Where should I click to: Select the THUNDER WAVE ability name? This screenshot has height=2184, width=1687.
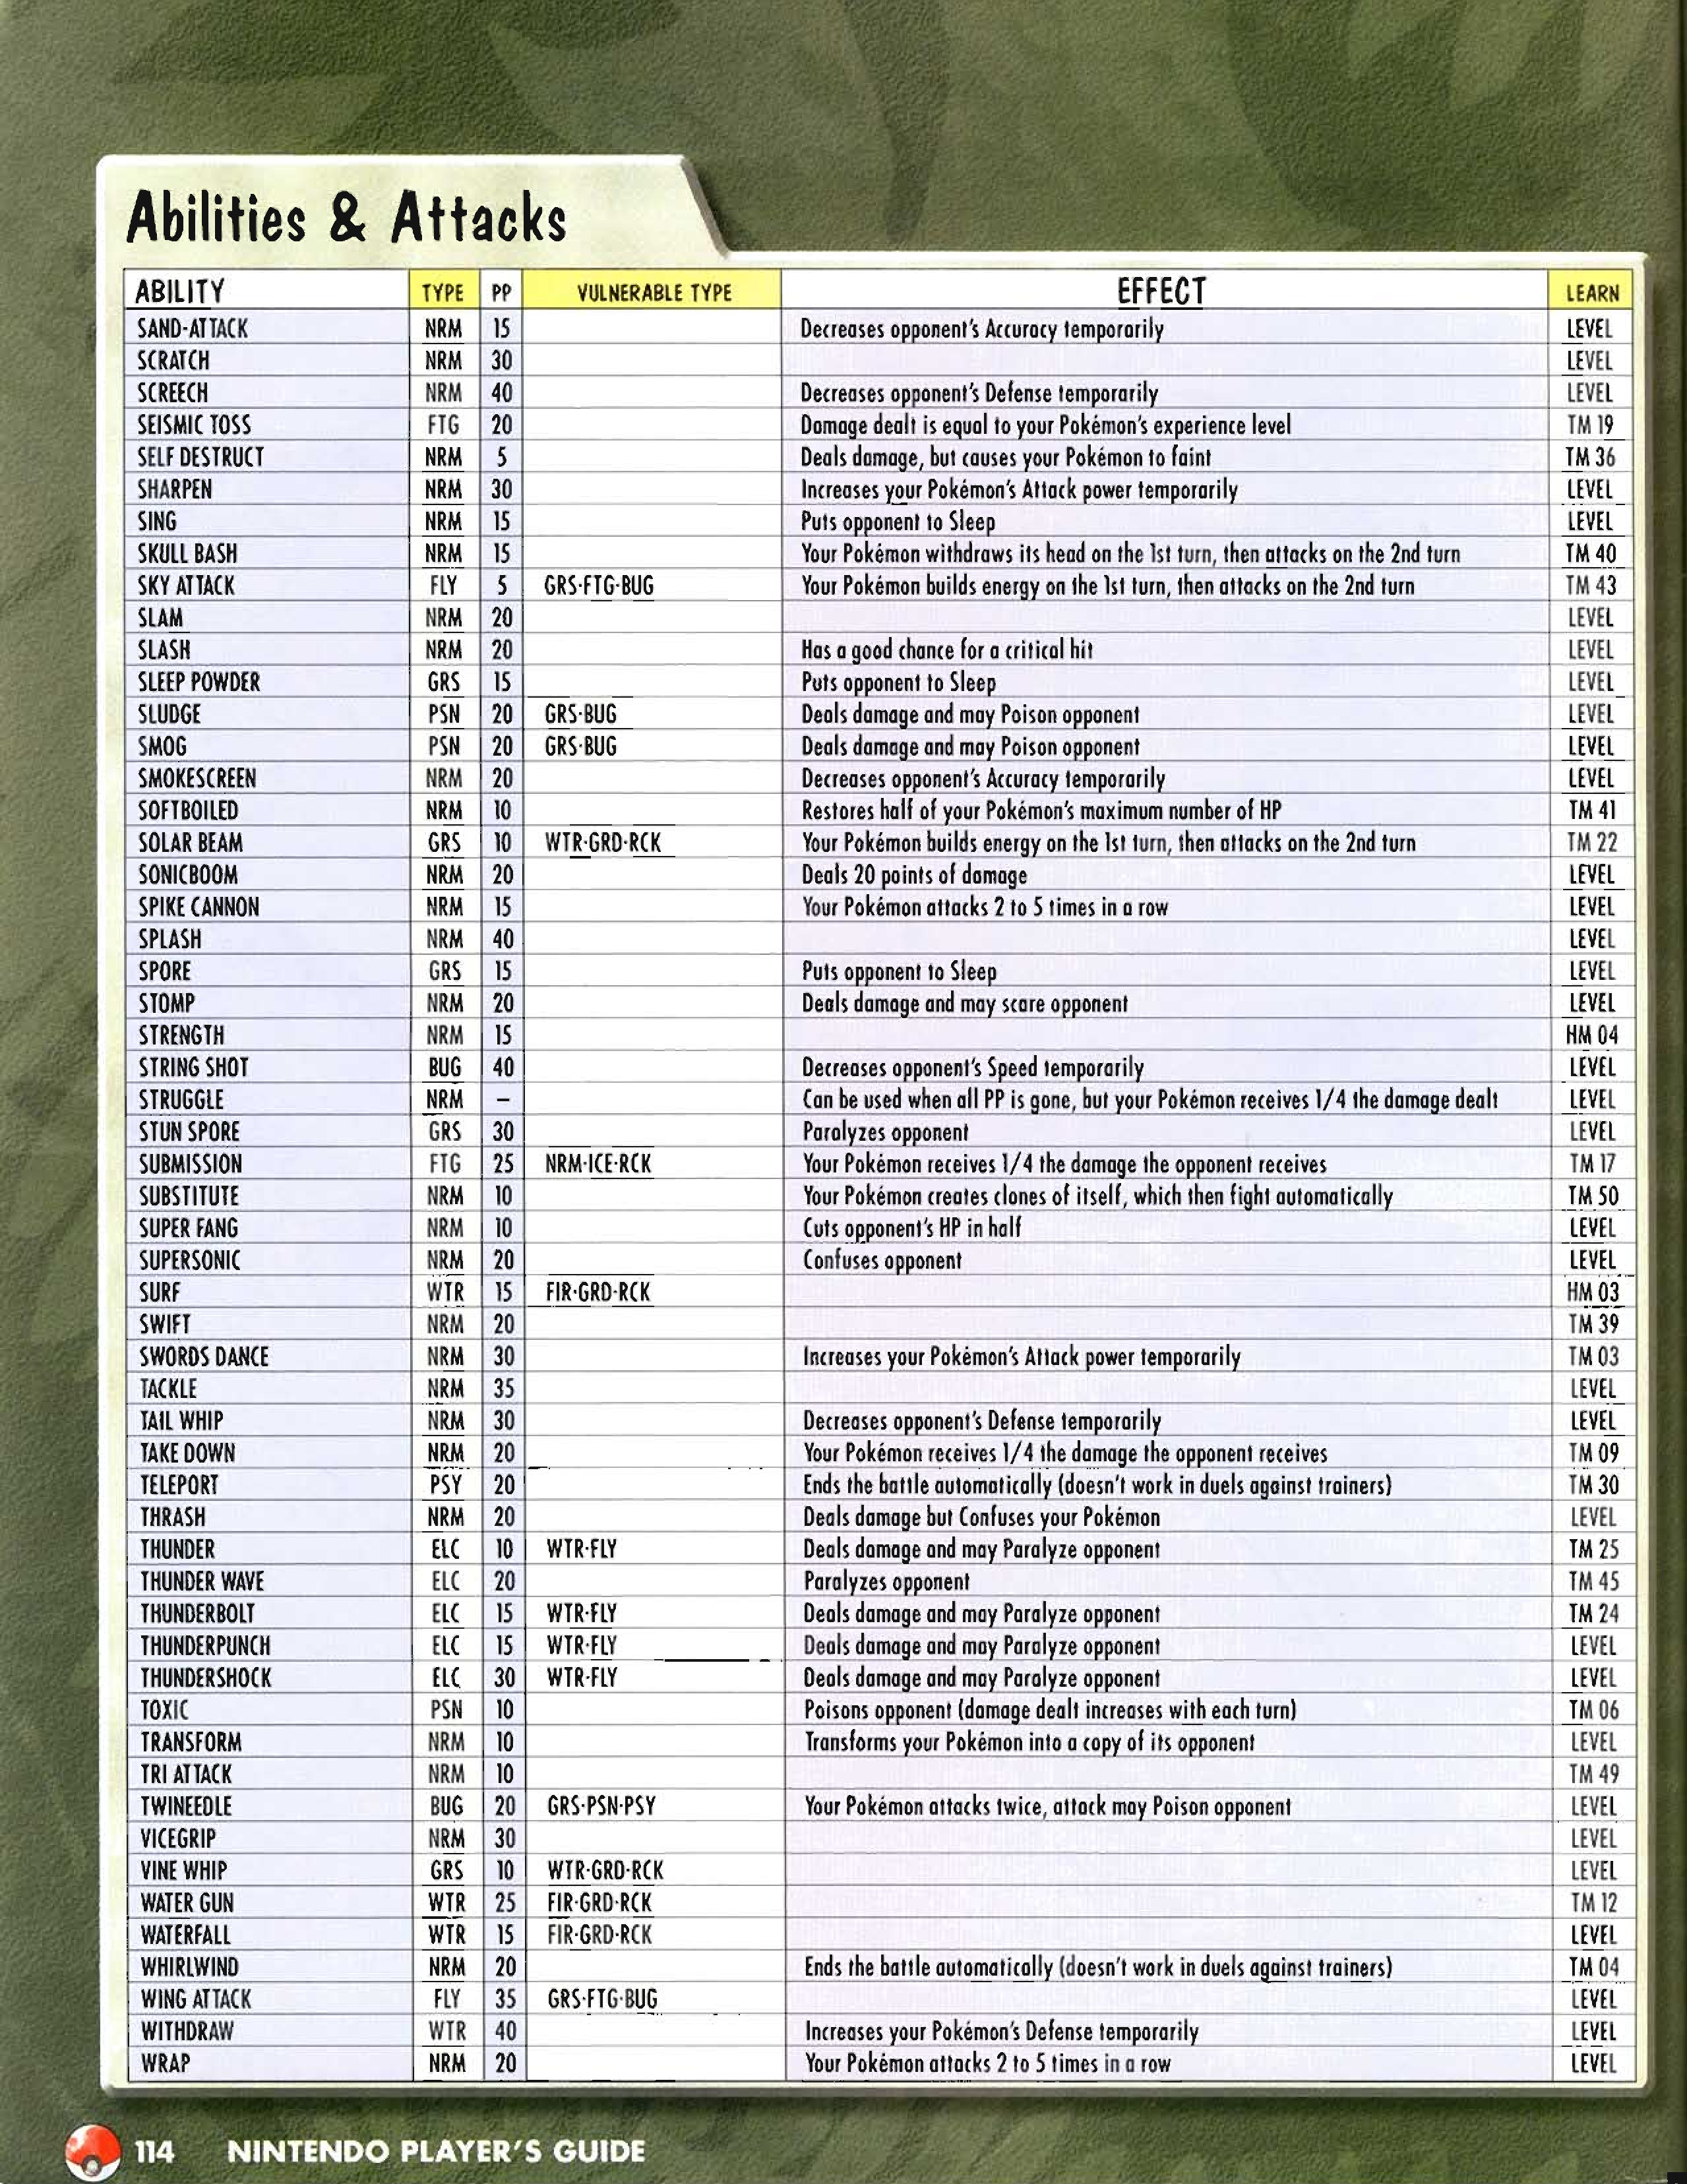(x=202, y=1581)
